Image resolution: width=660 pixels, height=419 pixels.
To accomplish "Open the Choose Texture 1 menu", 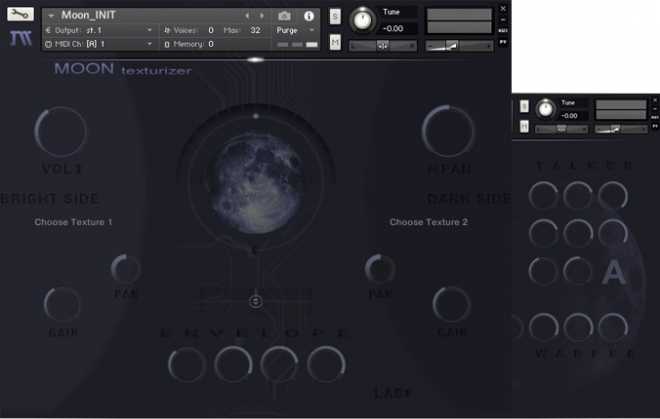I will pos(73,222).
